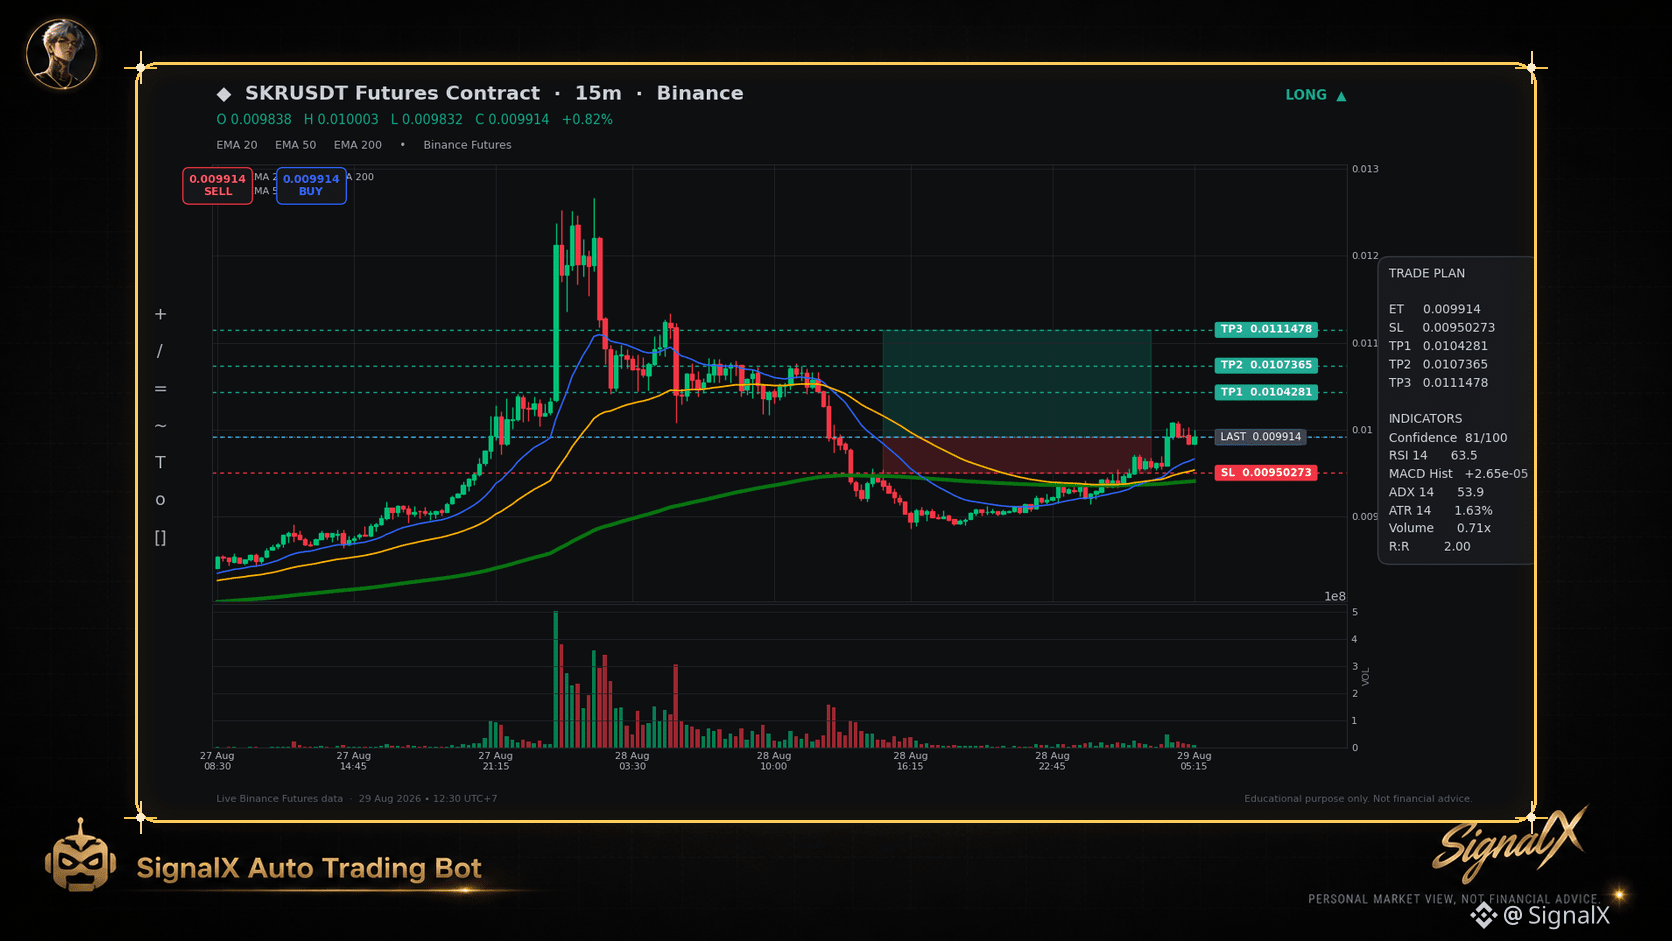Click the SL row in Trade Plan panel
This screenshot has width=1672, height=941.
pos(1442,327)
